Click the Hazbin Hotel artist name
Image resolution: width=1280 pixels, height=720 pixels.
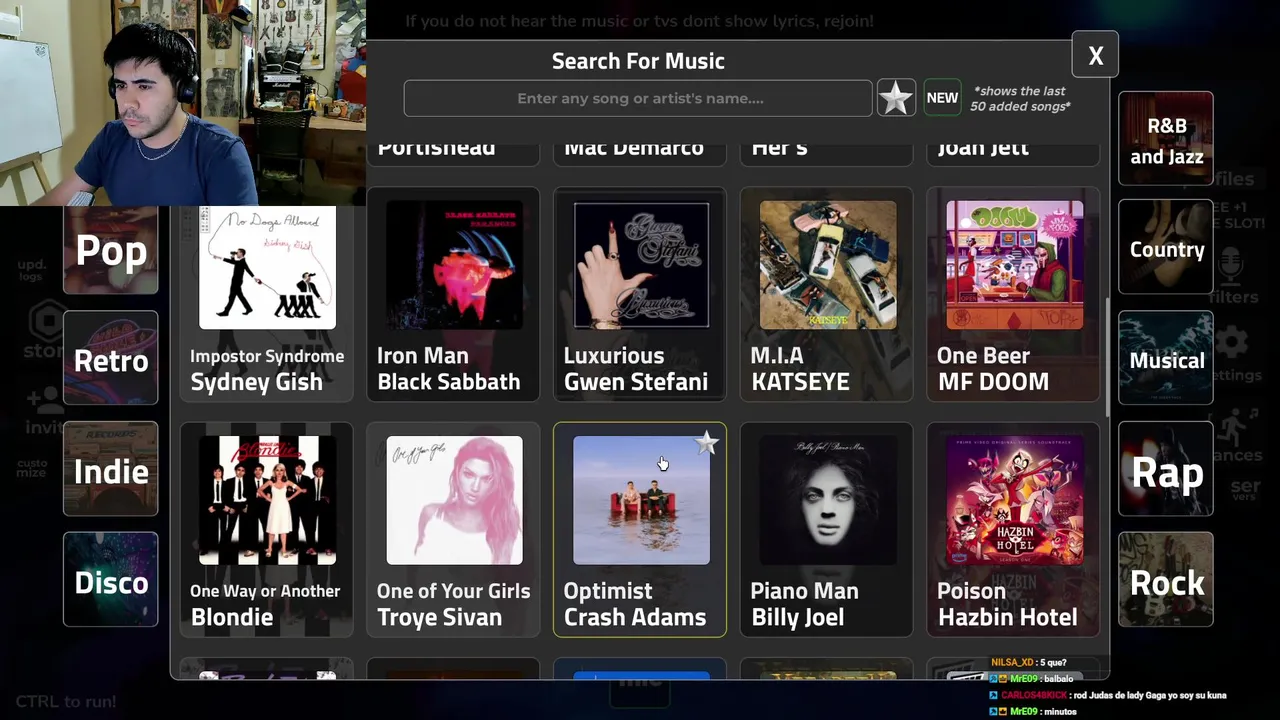click(1007, 617)
